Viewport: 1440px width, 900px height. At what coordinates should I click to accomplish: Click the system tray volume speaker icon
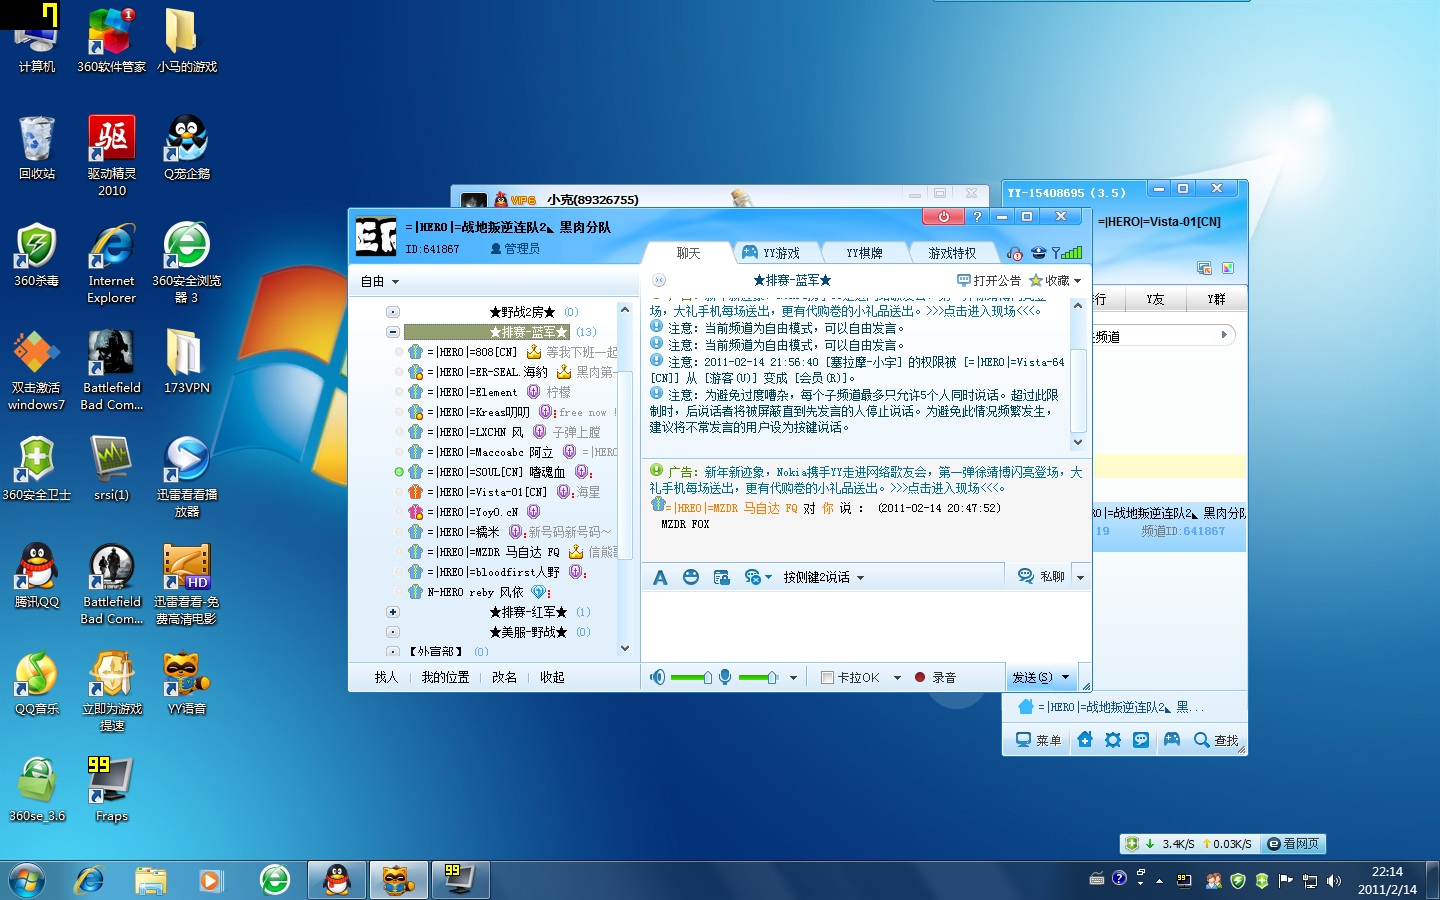pyautogui.click(x=1333, y=881)
